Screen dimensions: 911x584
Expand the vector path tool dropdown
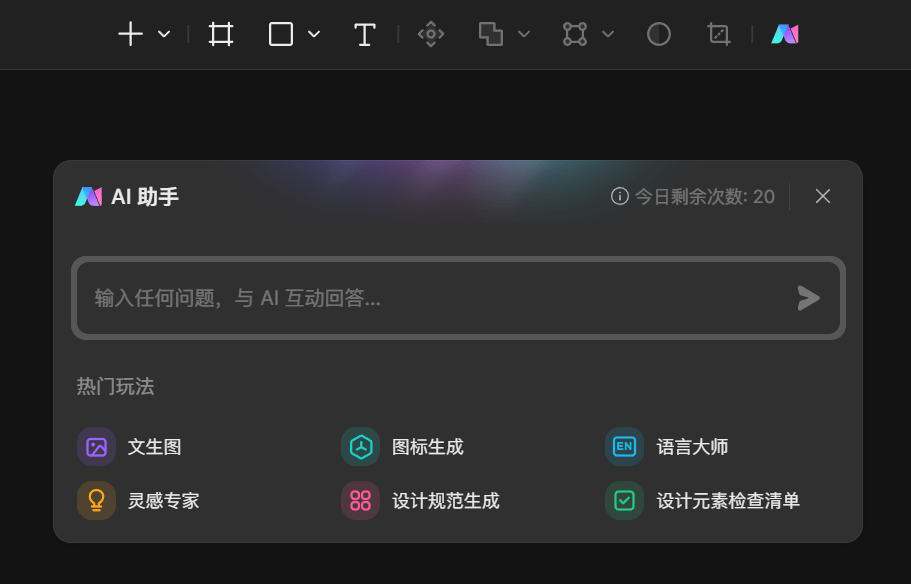click(x=608, y=34)
